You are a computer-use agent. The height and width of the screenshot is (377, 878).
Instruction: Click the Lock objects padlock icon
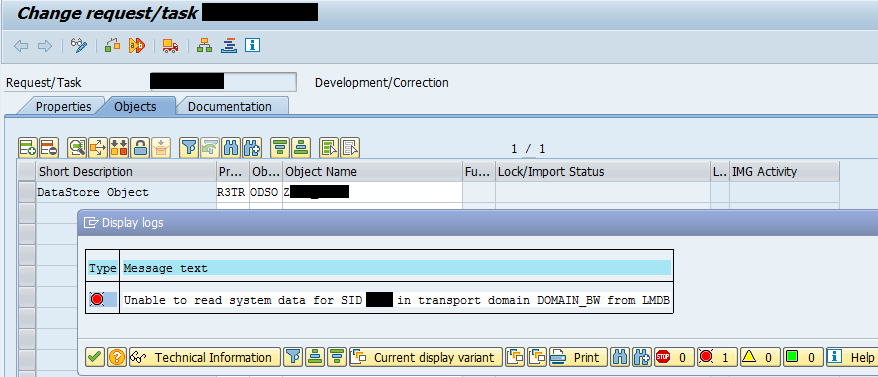[140, 148]
